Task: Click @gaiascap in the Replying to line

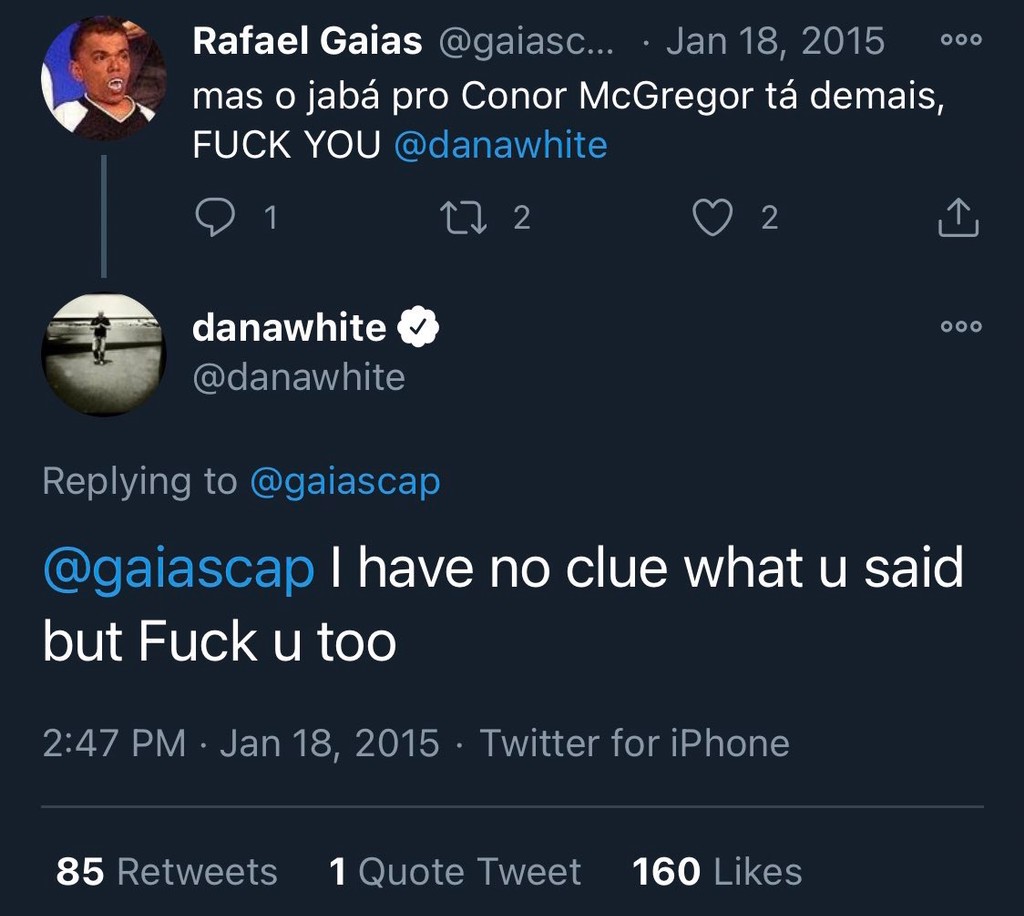Action: point(344,482)
